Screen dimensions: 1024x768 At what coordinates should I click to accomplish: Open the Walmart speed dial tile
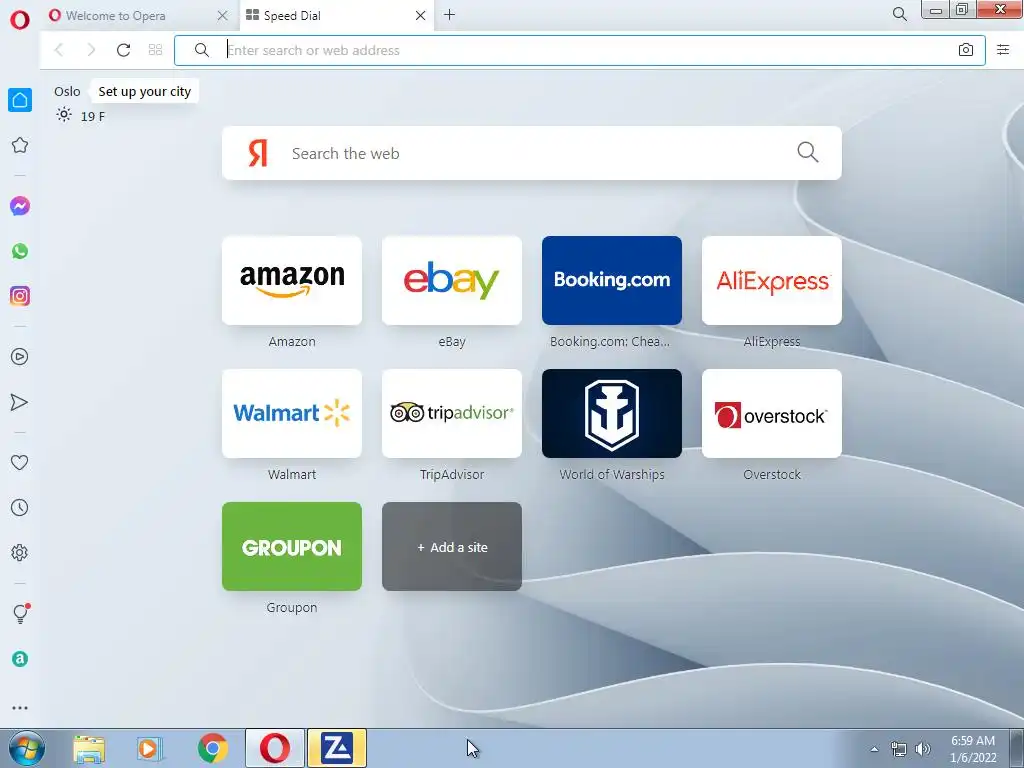tap(292, 413)
